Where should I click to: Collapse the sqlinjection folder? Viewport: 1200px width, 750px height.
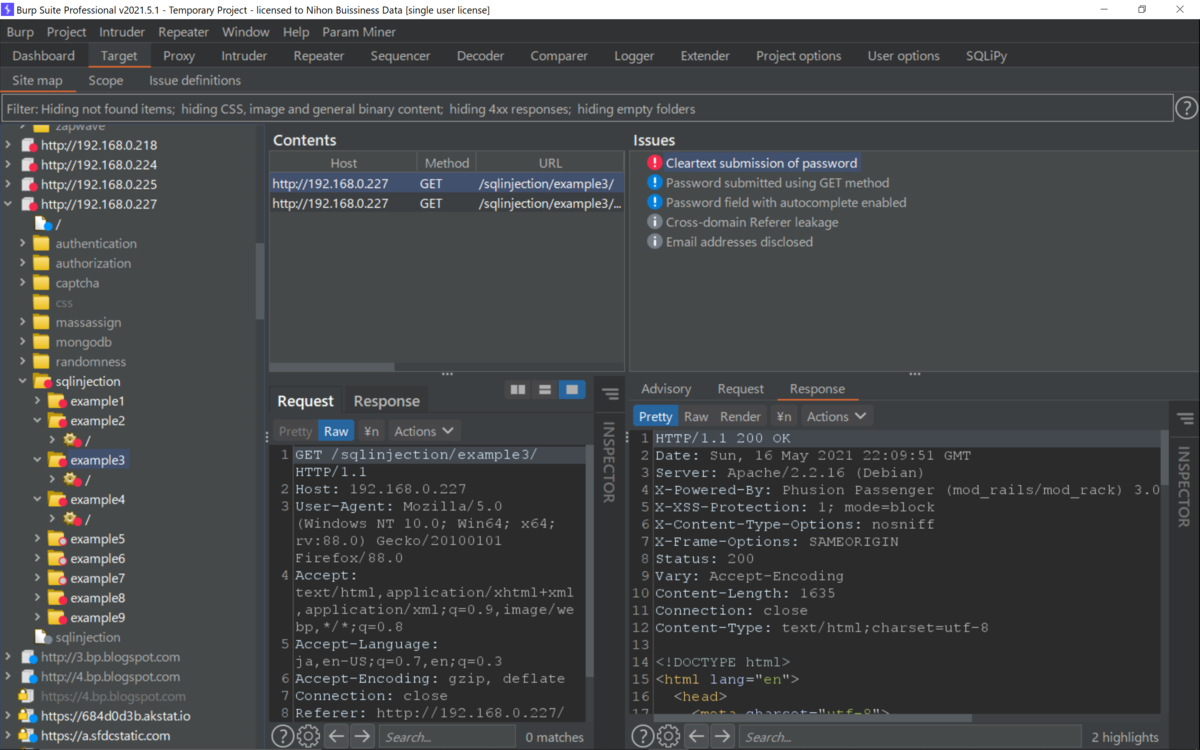23,381
